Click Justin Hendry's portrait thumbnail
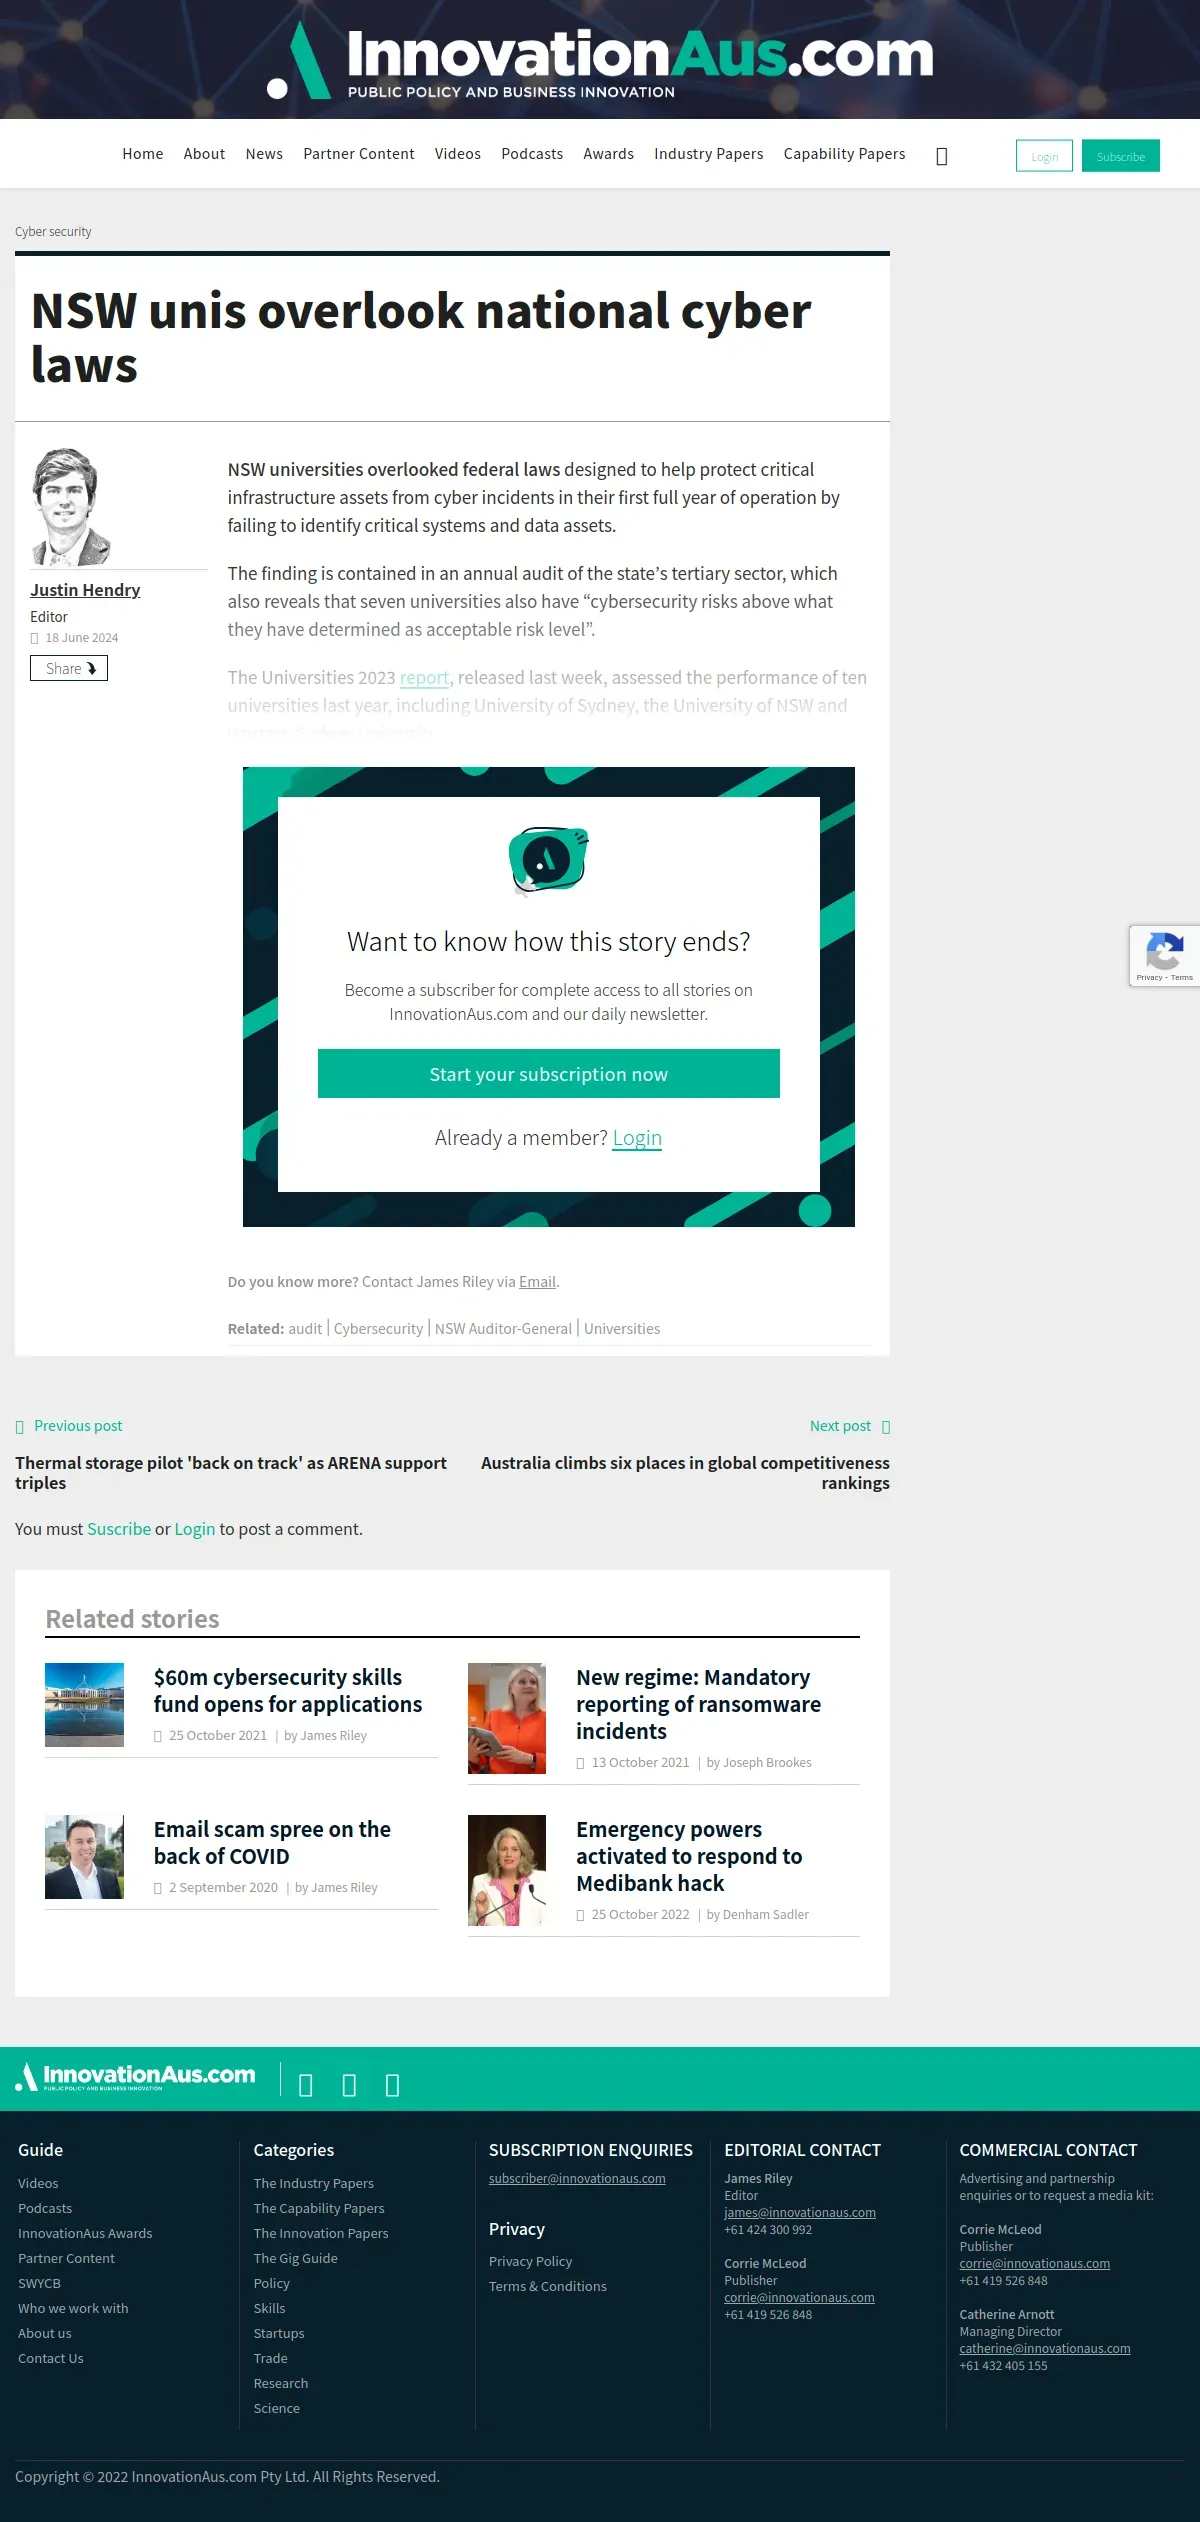 [71, 507]
